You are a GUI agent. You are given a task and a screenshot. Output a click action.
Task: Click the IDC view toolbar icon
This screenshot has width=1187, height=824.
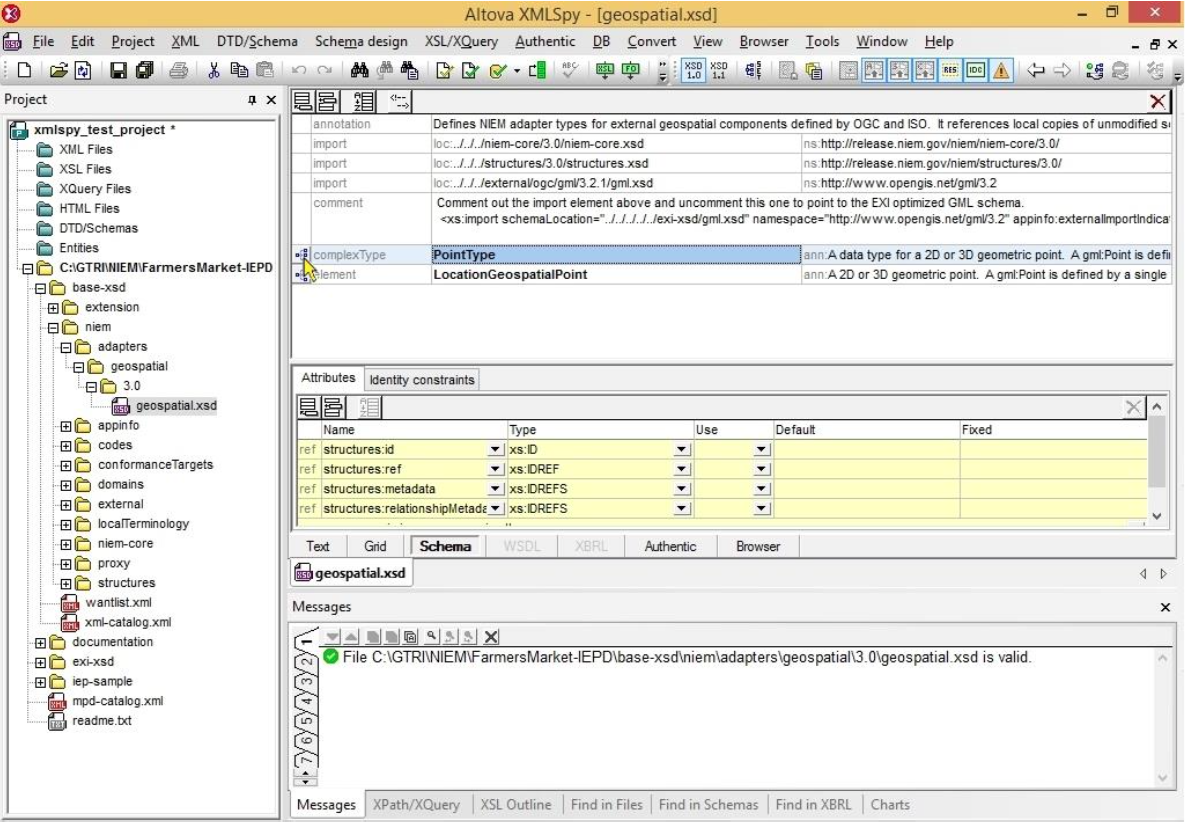(973, 71)
